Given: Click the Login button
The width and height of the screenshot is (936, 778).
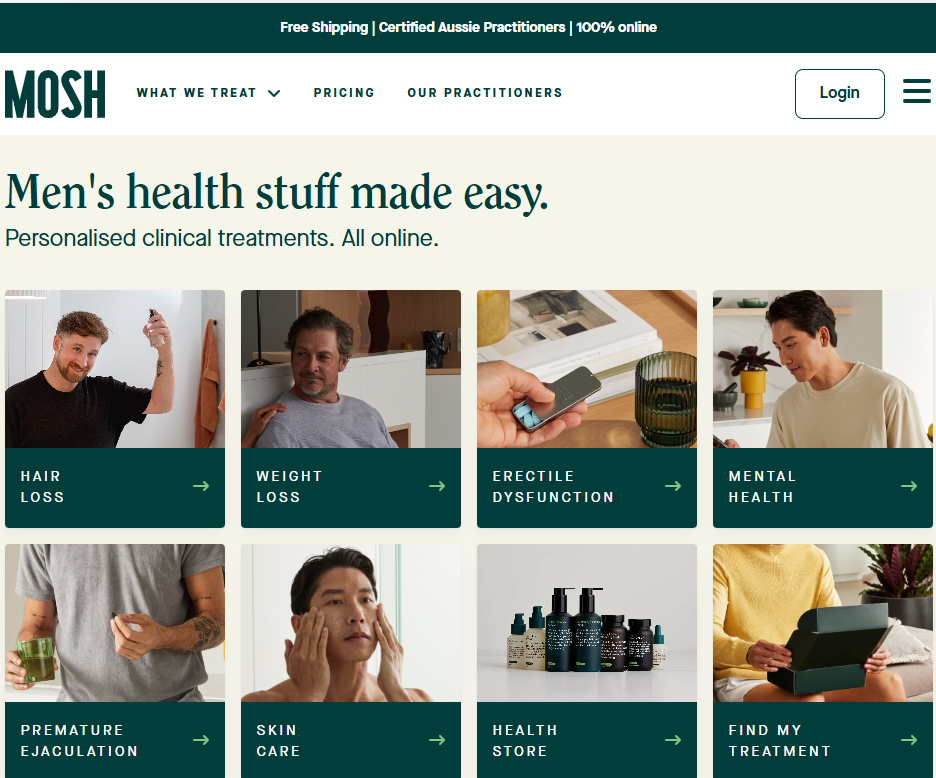Looking at the screenshot, I should 839,94.
